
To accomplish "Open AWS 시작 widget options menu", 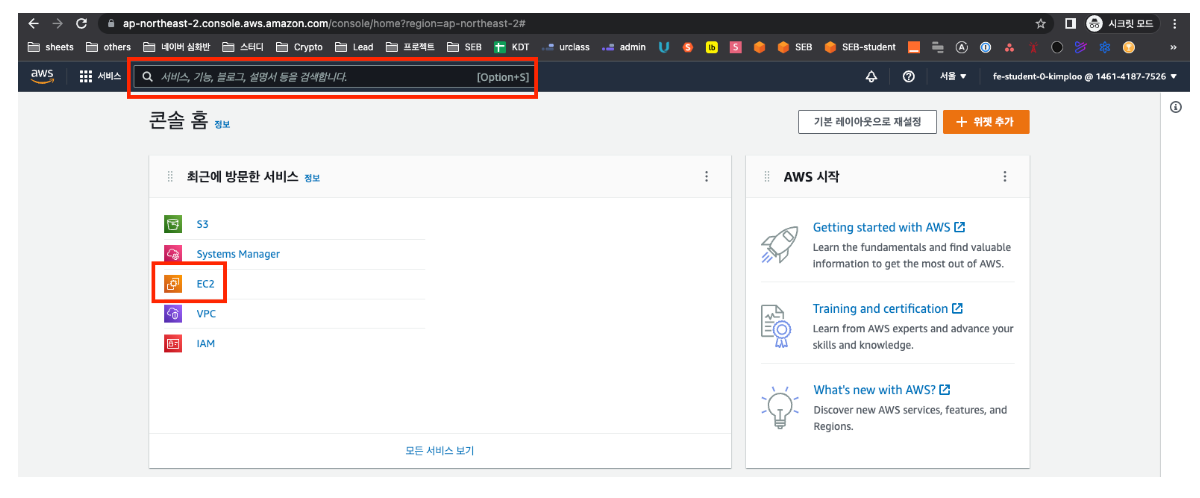I will click(1005, 177).
